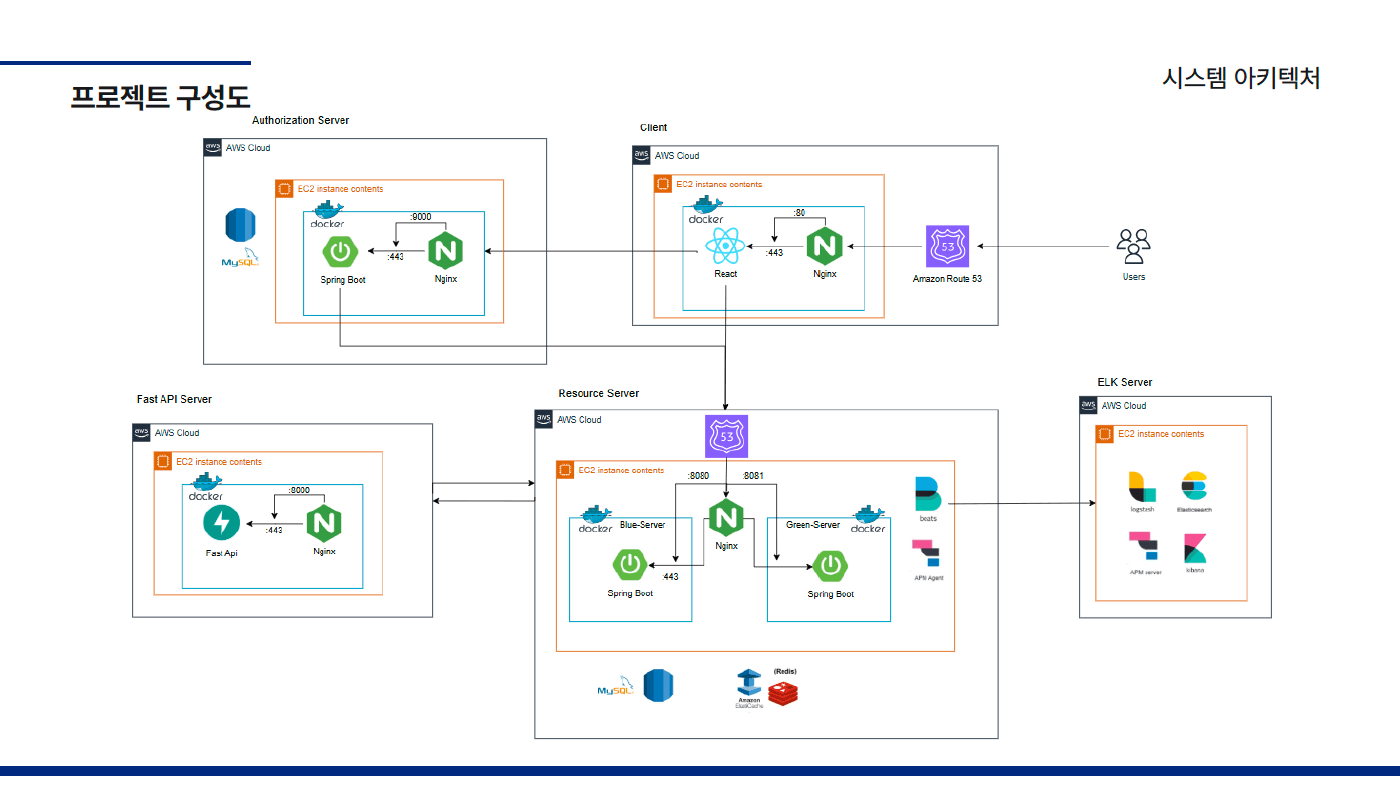Click the AWS logo of Resource Server cloud

pyautogui.click(x=544, y=419)
